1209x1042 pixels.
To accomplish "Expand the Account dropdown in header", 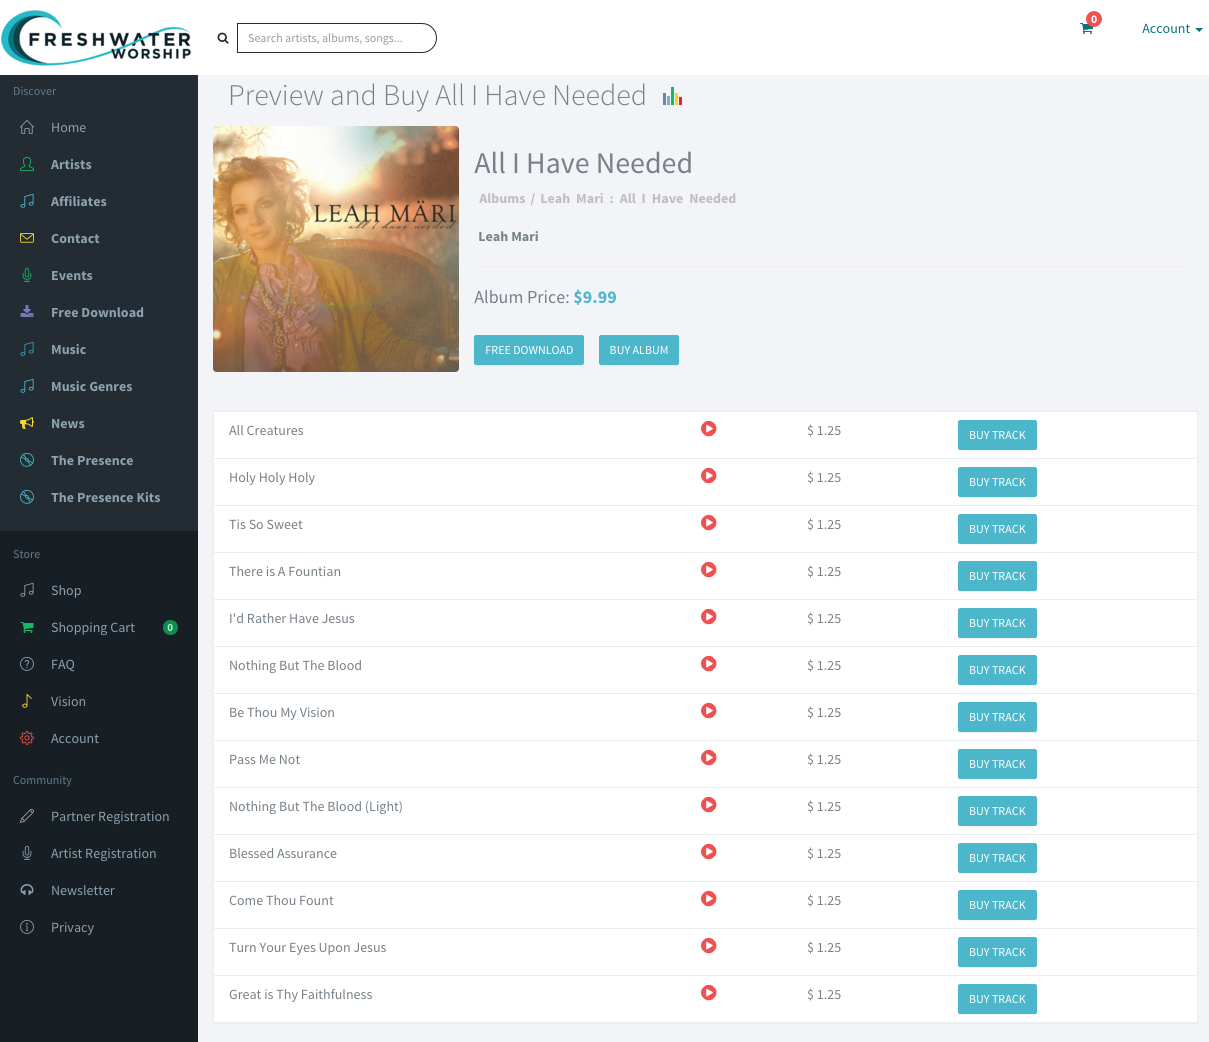I will point(1172,29).
